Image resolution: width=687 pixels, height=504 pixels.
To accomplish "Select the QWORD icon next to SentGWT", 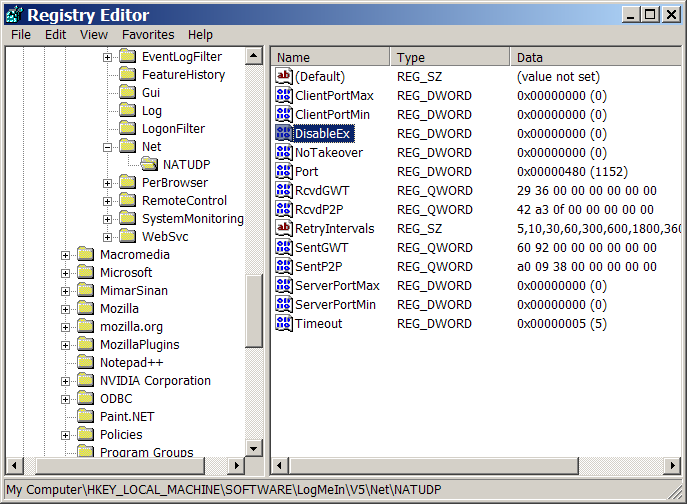I will [x=283, y=248].
